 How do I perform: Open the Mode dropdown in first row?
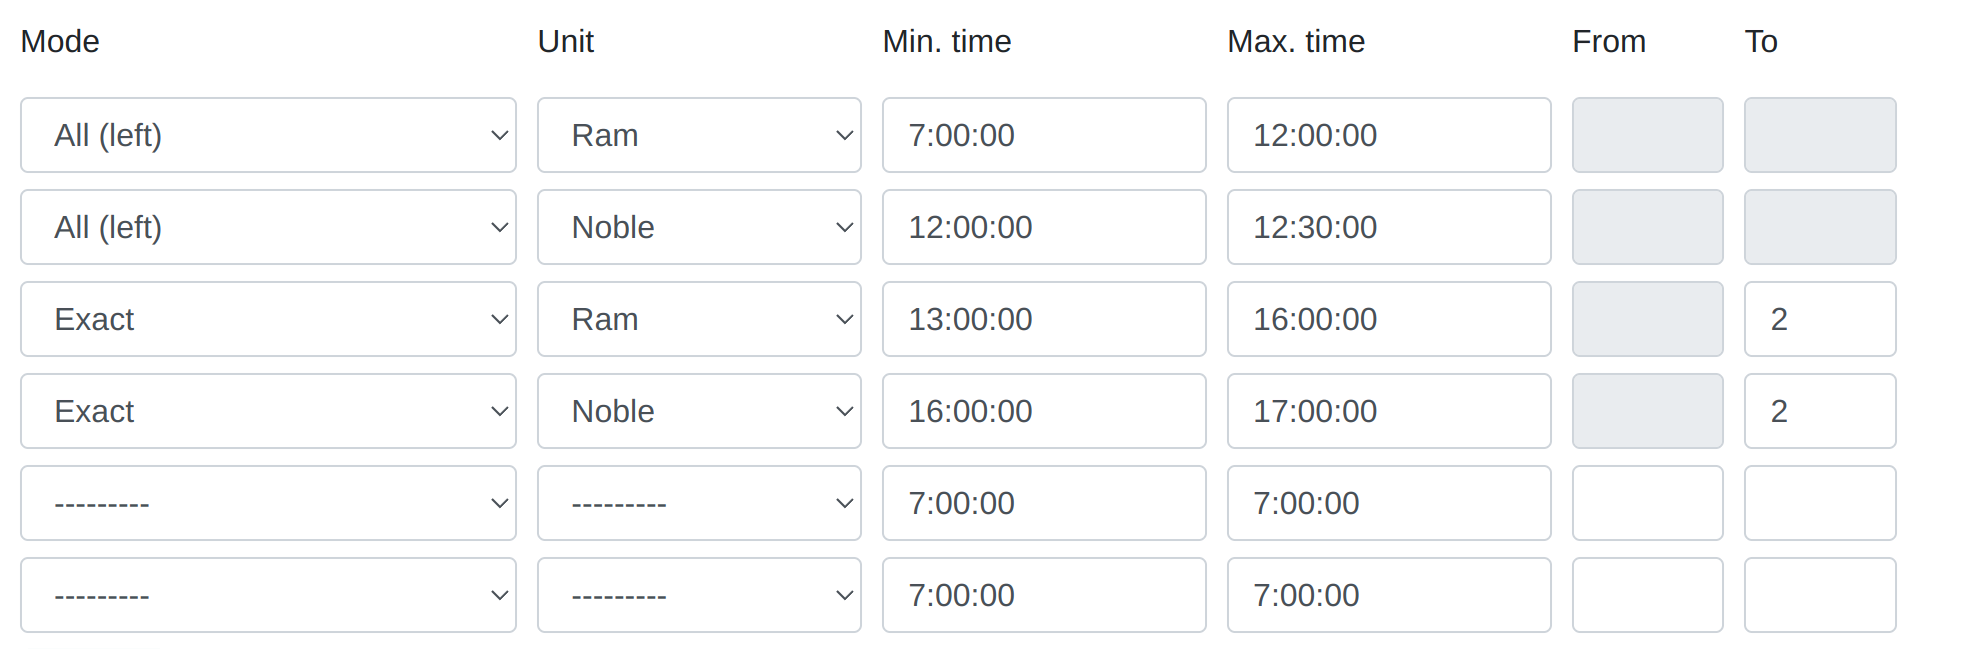pos(268,135)
